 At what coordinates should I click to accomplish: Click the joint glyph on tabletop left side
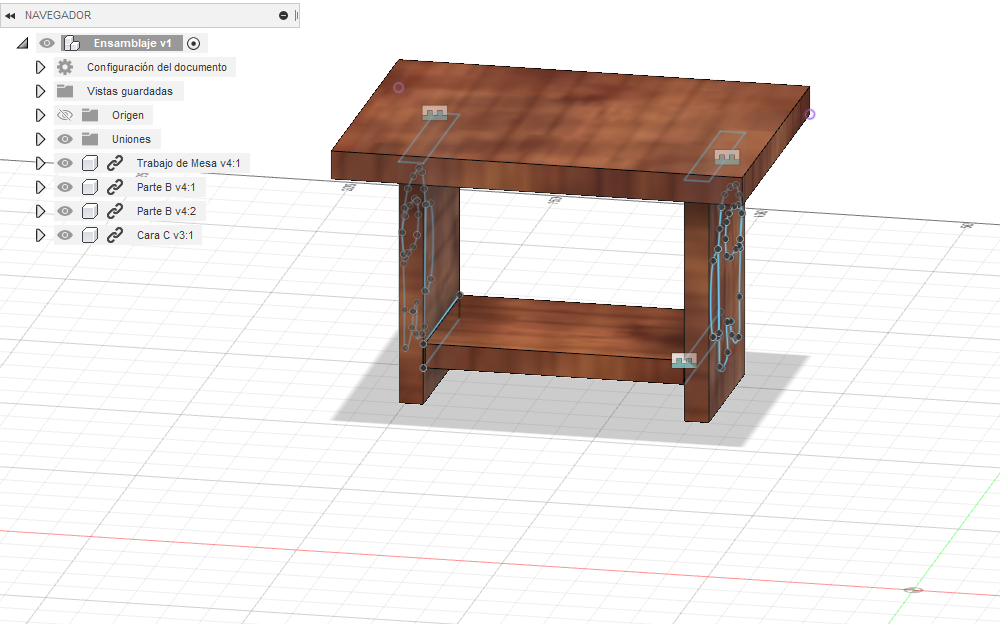(435, 113)
